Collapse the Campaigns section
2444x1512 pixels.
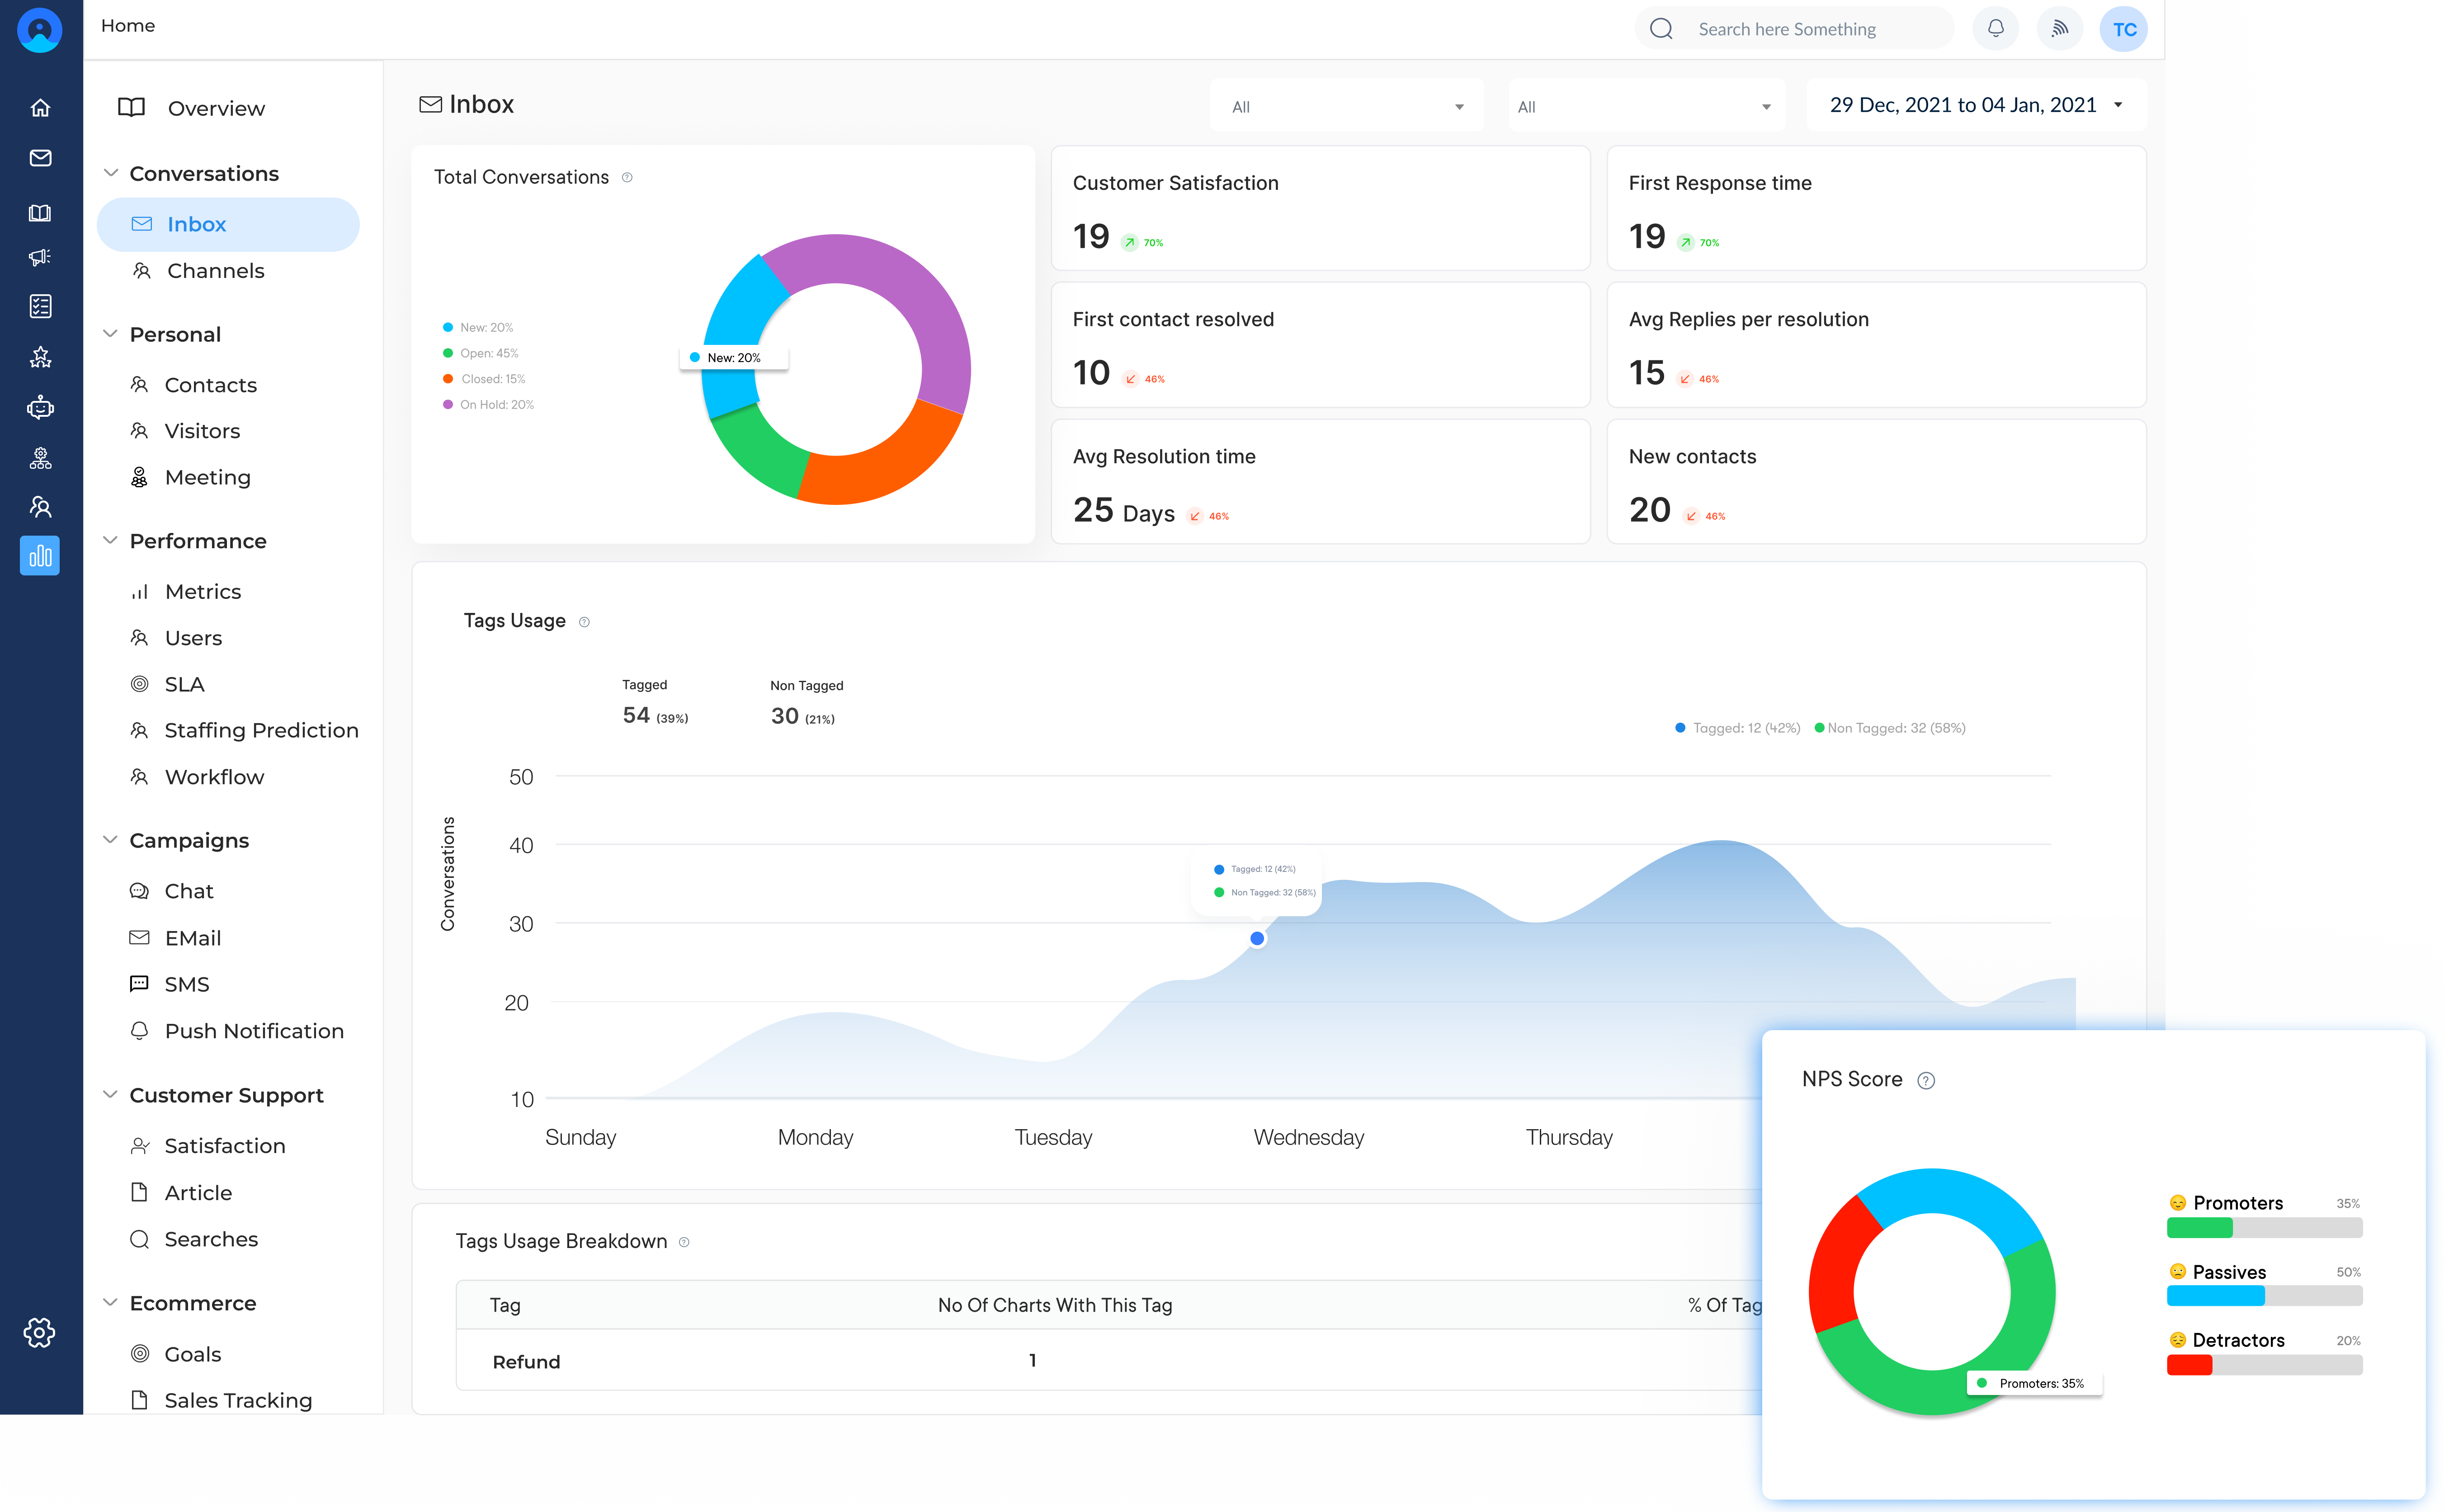click(110, 840)
